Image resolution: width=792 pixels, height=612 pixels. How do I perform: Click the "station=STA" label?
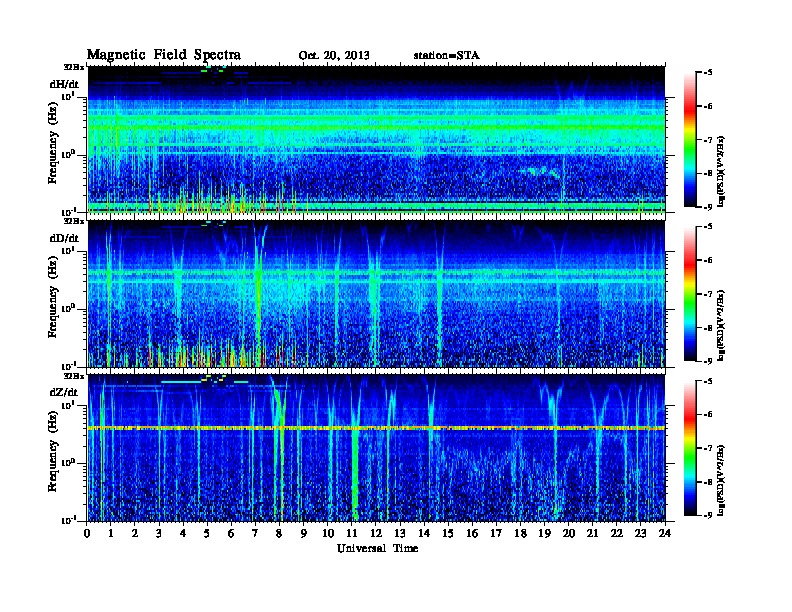tap(447, 55)
